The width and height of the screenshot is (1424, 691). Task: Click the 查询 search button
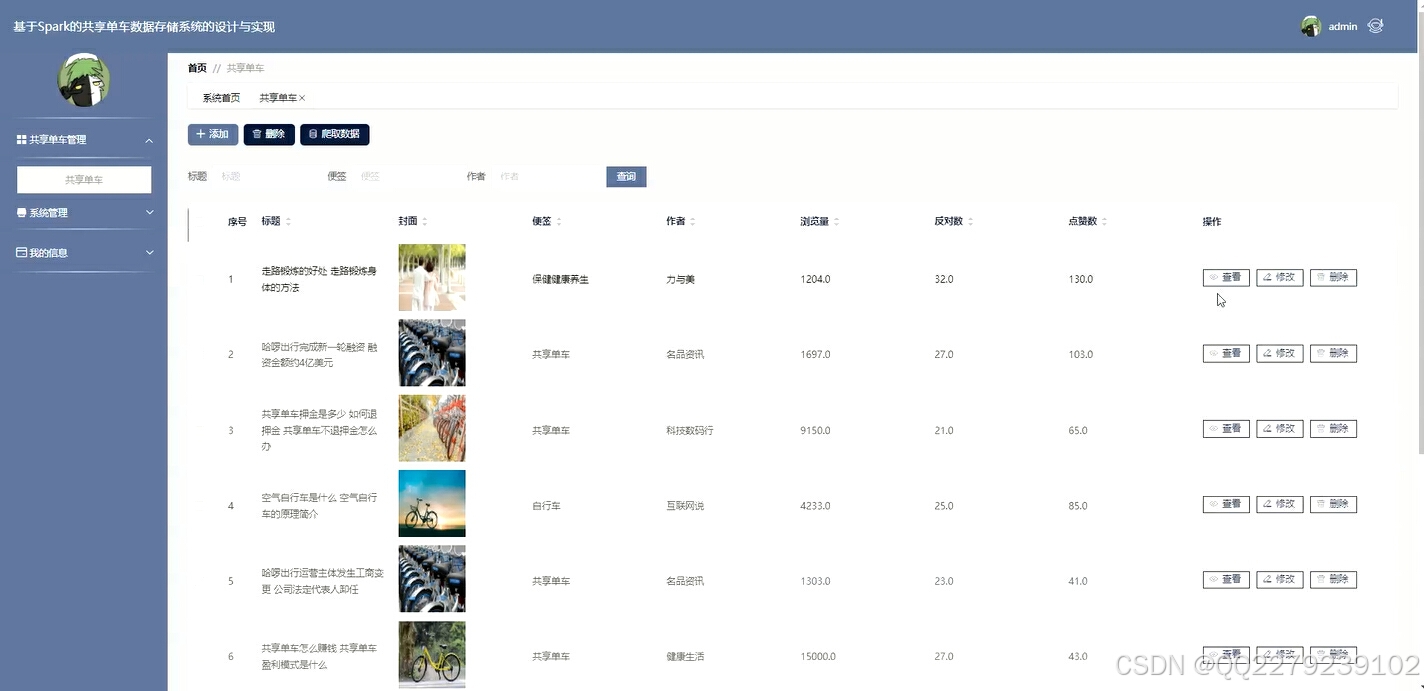click(x=625, y=175)
